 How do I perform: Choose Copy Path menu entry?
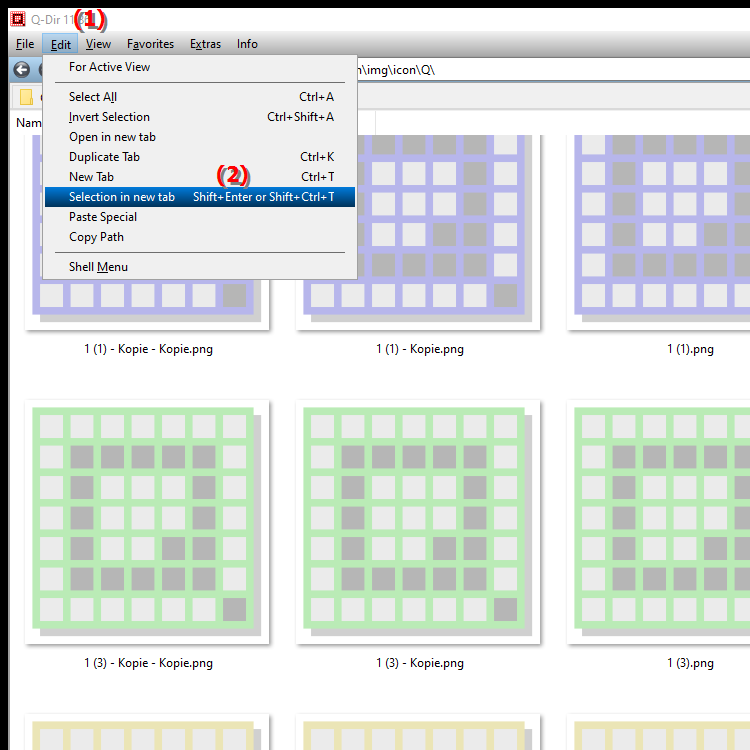pyautogui.click(x=200, y=237)
